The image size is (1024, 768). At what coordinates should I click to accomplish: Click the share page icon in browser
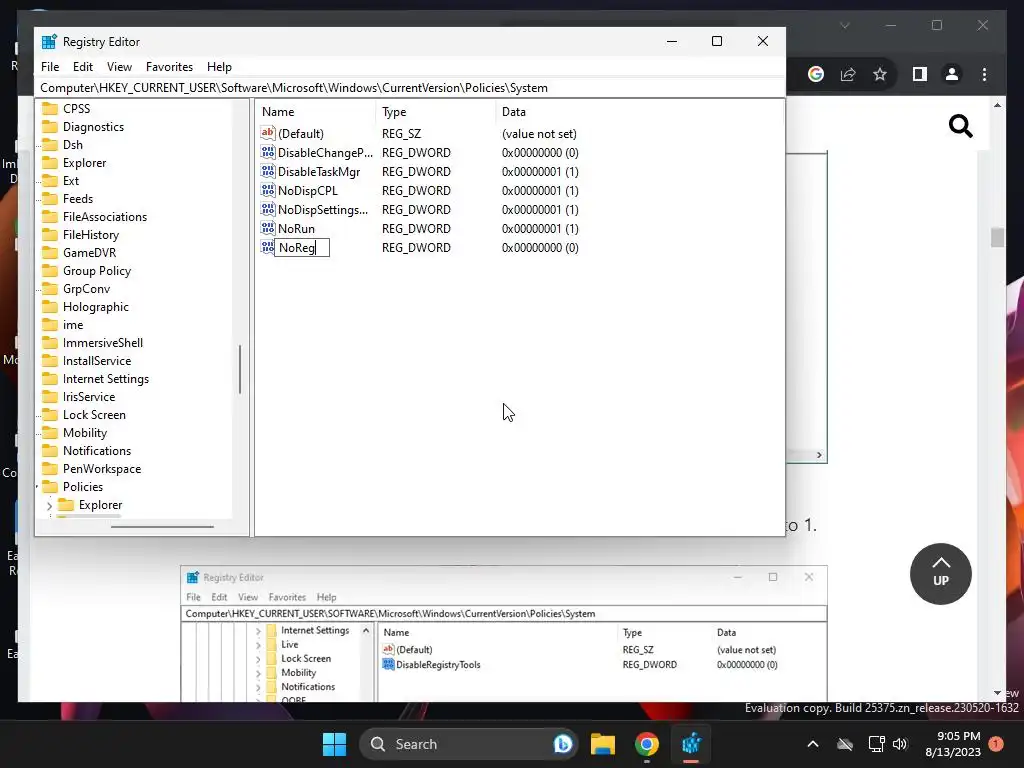click(848, 74)
